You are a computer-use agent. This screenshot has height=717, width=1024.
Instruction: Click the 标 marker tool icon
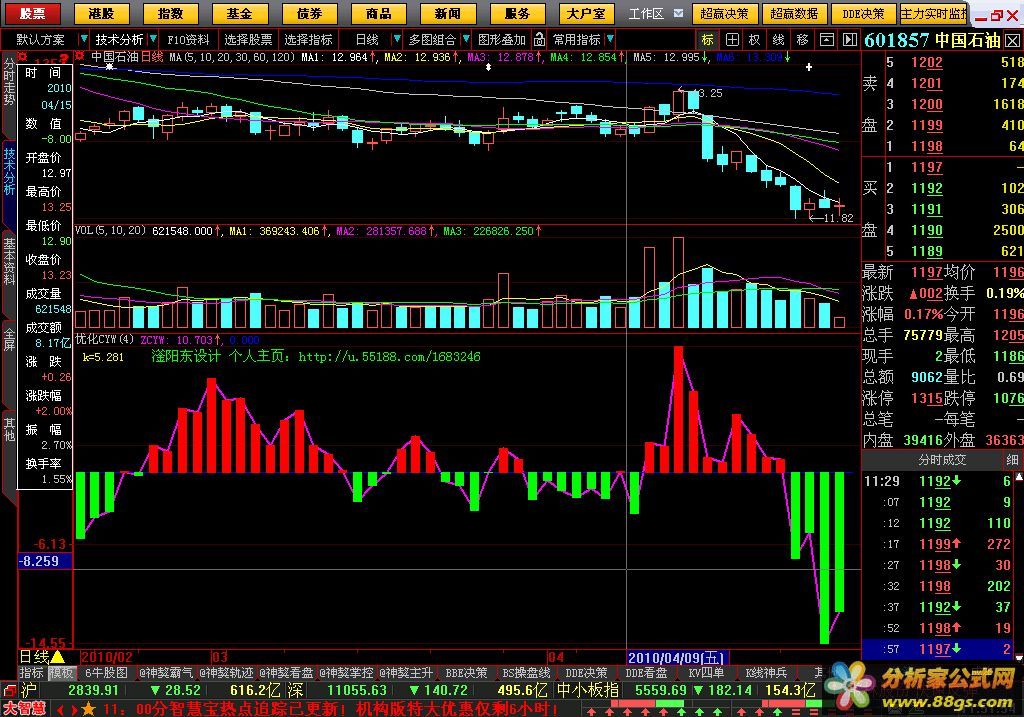[708, 39]
